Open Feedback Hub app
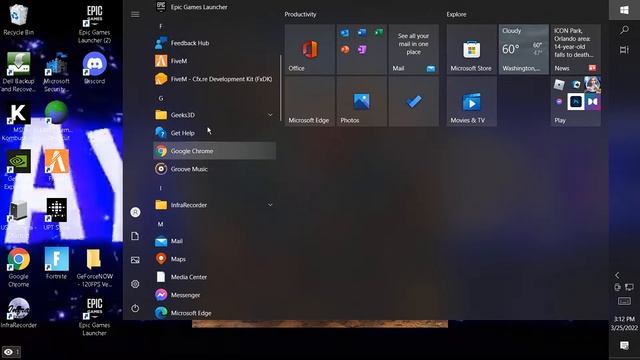This screenshot has width=640, height=360. click(x=215, y=43)
